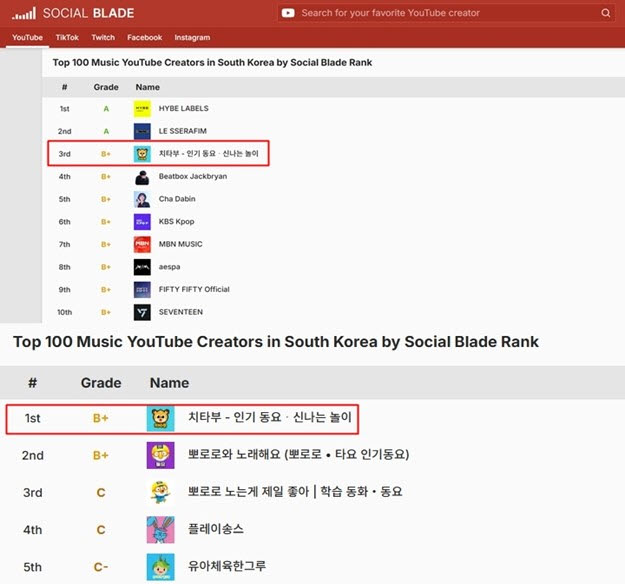
Task: Open the Cha Dabin channel link
Action: coord(178,199)
